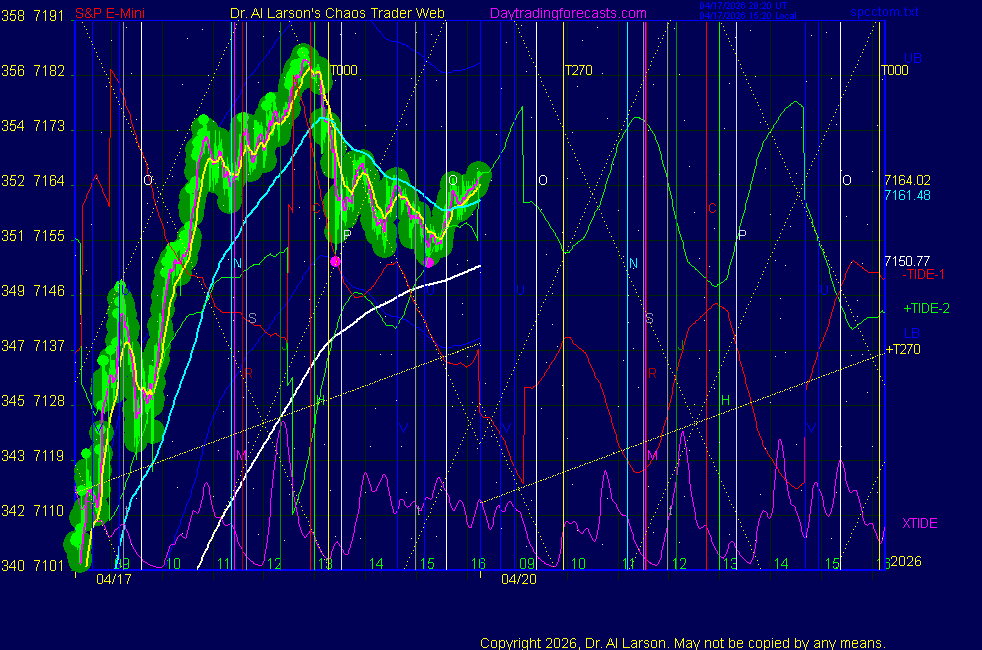The height and width of the screenshot is (650, 982).
Task: Click the UB upper band label
Action: tap(912, 58)
